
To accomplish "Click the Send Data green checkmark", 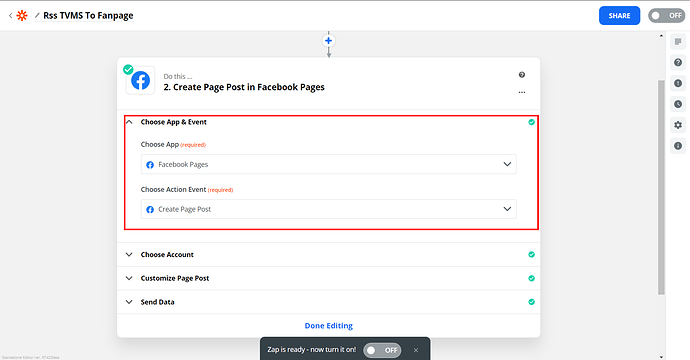I will [x=532, y=302].
